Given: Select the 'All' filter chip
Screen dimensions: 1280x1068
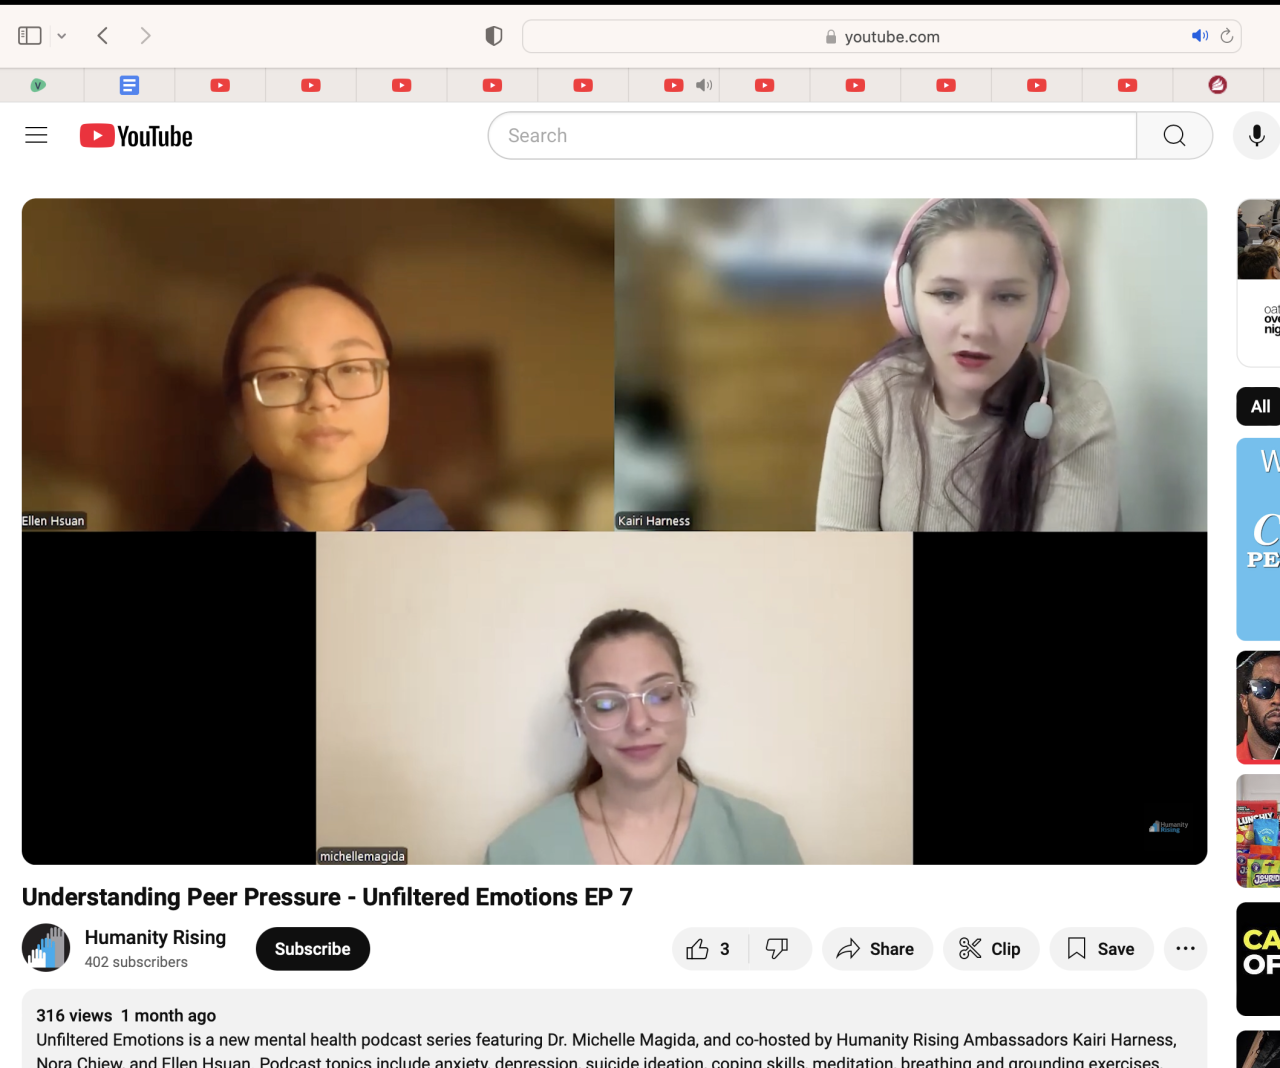Looking at the screenshot, I should [1259, 406].
